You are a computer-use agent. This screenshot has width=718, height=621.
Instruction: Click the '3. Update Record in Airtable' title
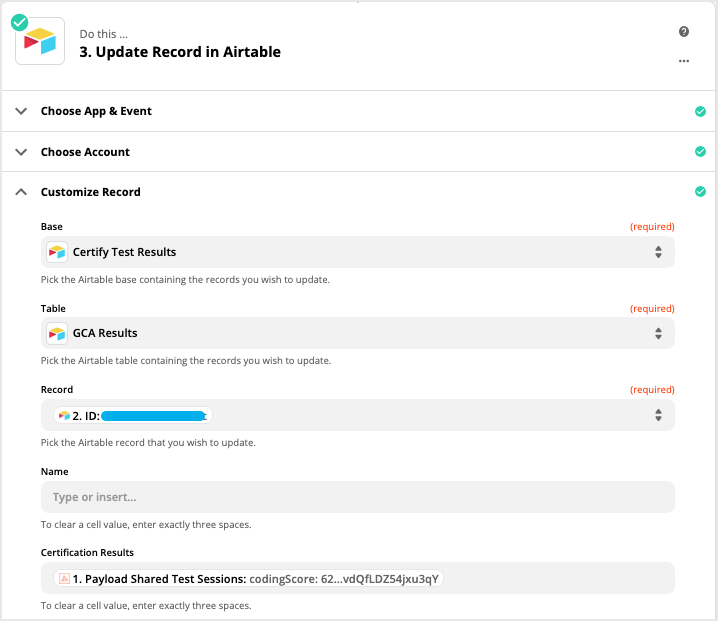(180, 52)
